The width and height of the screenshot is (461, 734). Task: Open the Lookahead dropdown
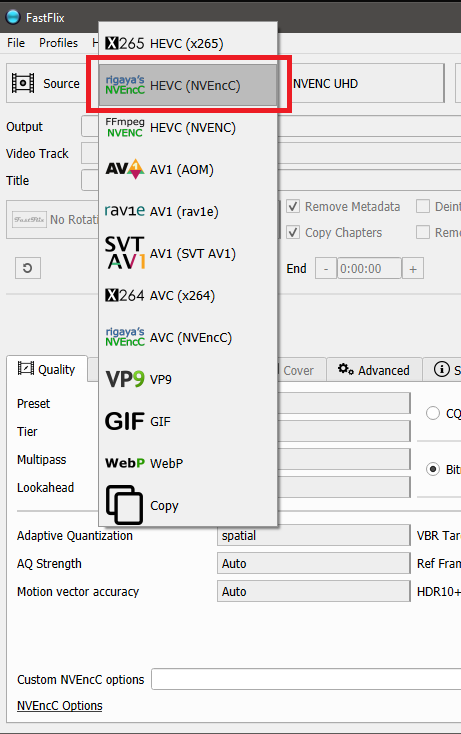coord(344,487)
